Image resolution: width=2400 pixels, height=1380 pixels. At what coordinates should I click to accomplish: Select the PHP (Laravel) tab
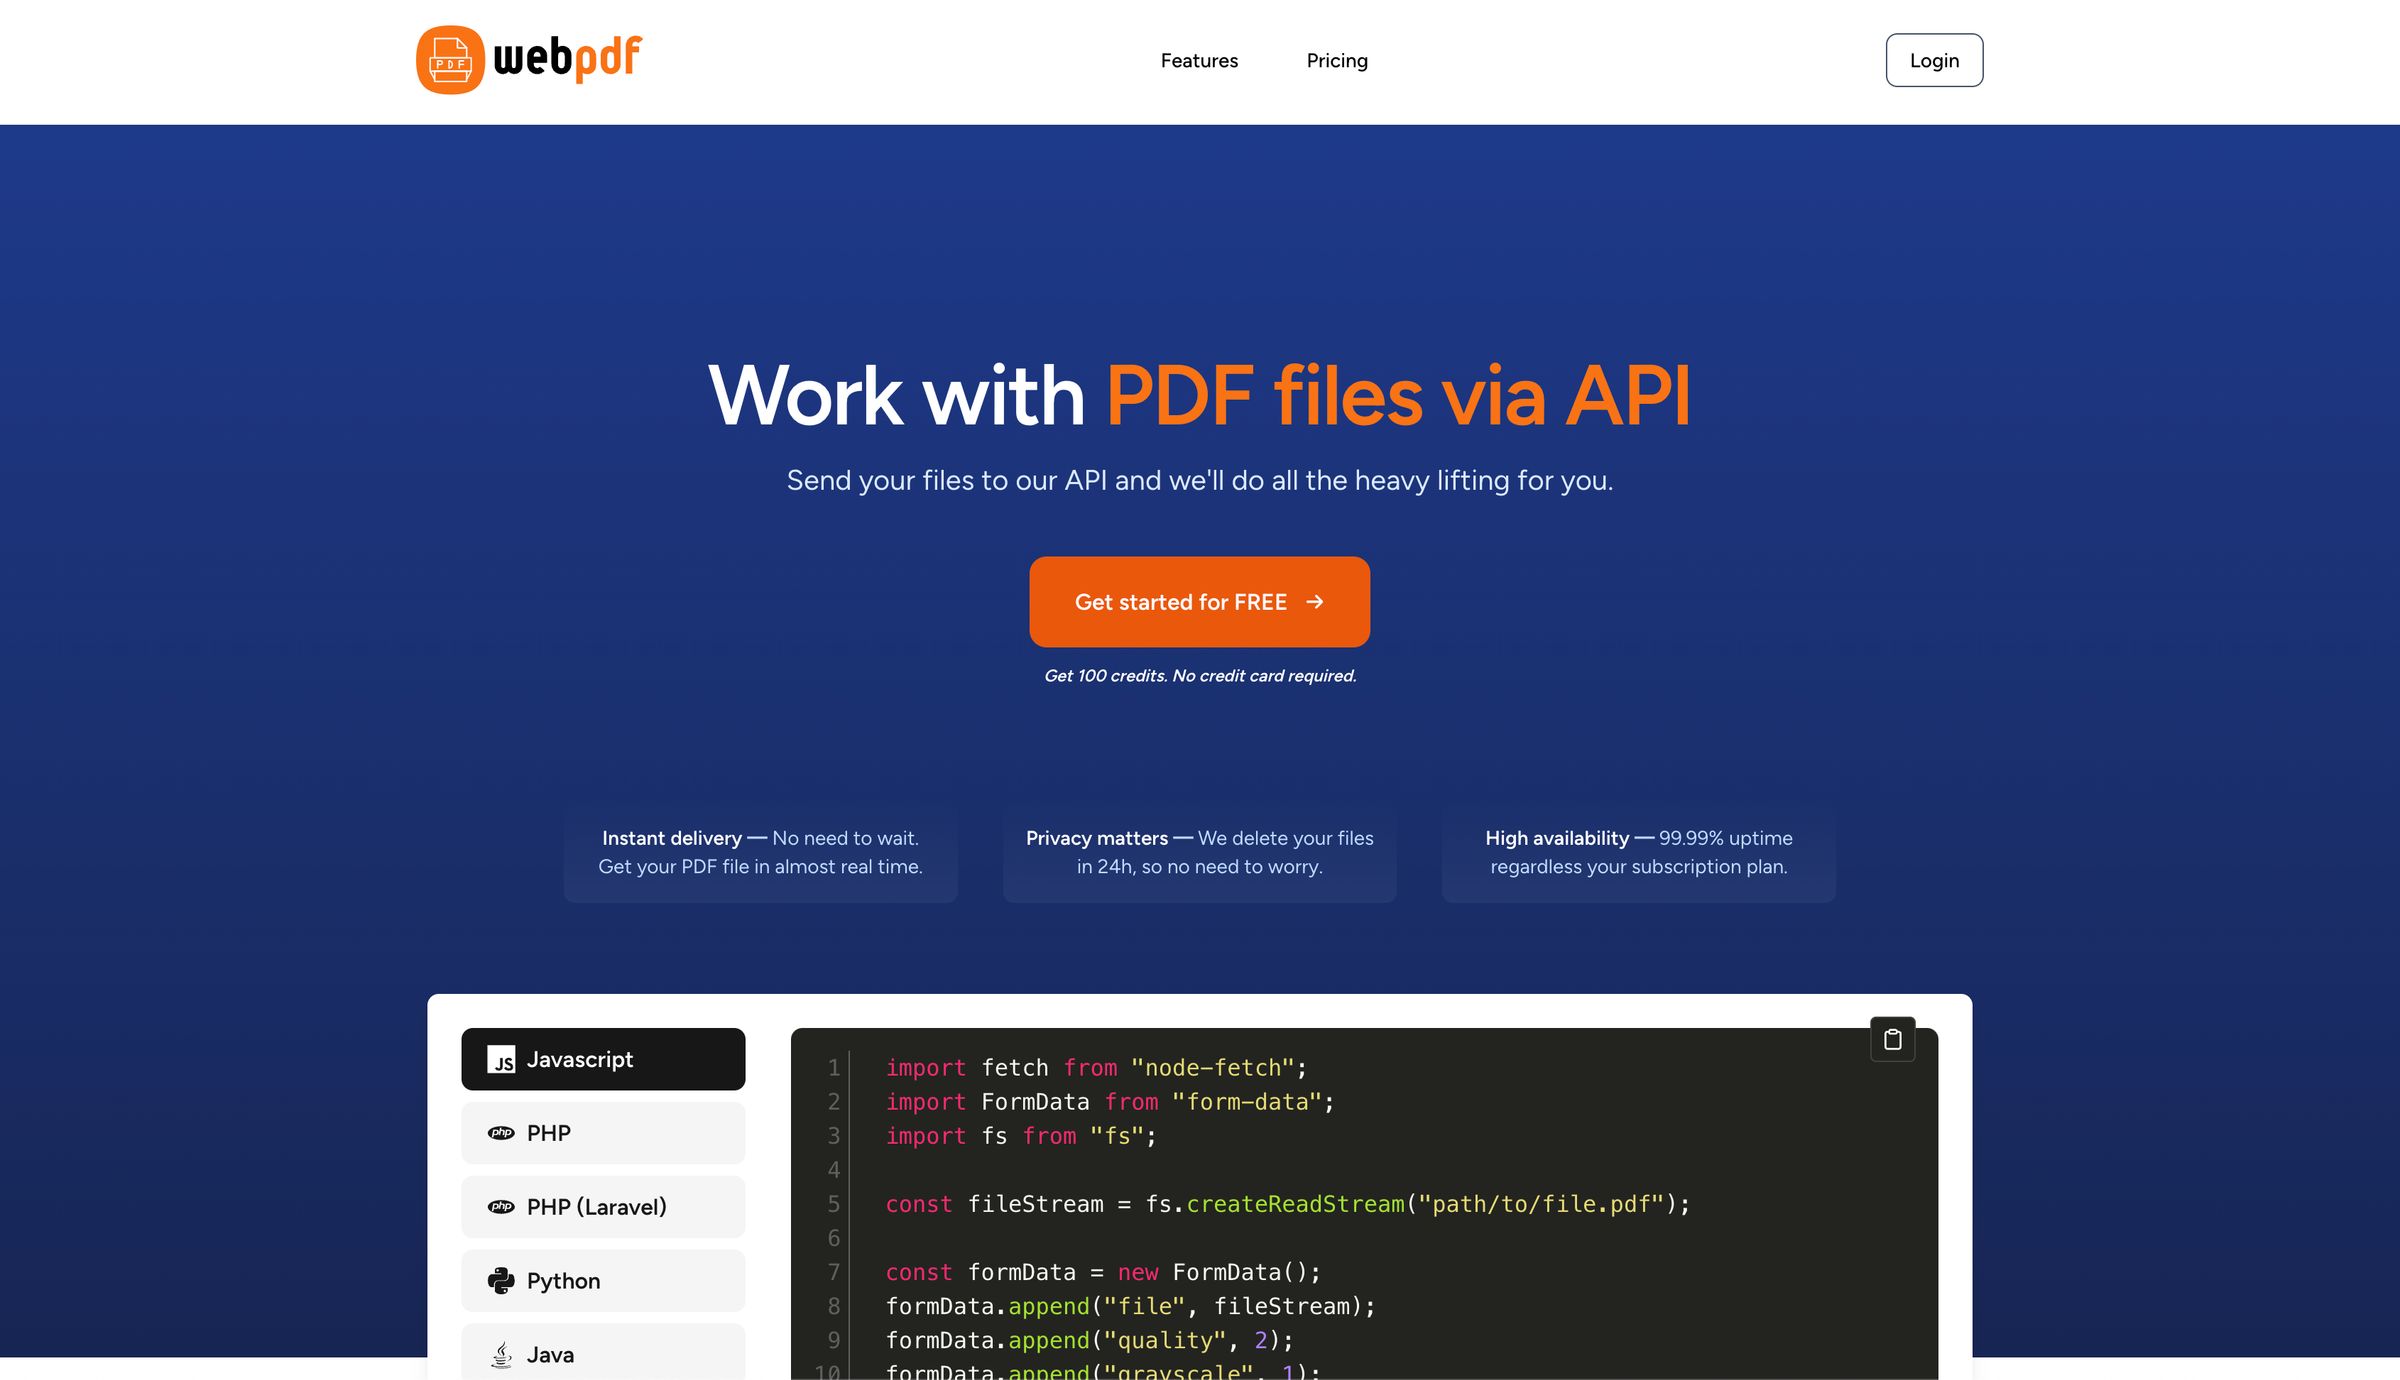pyautogui.click(x=602, y=1207)
